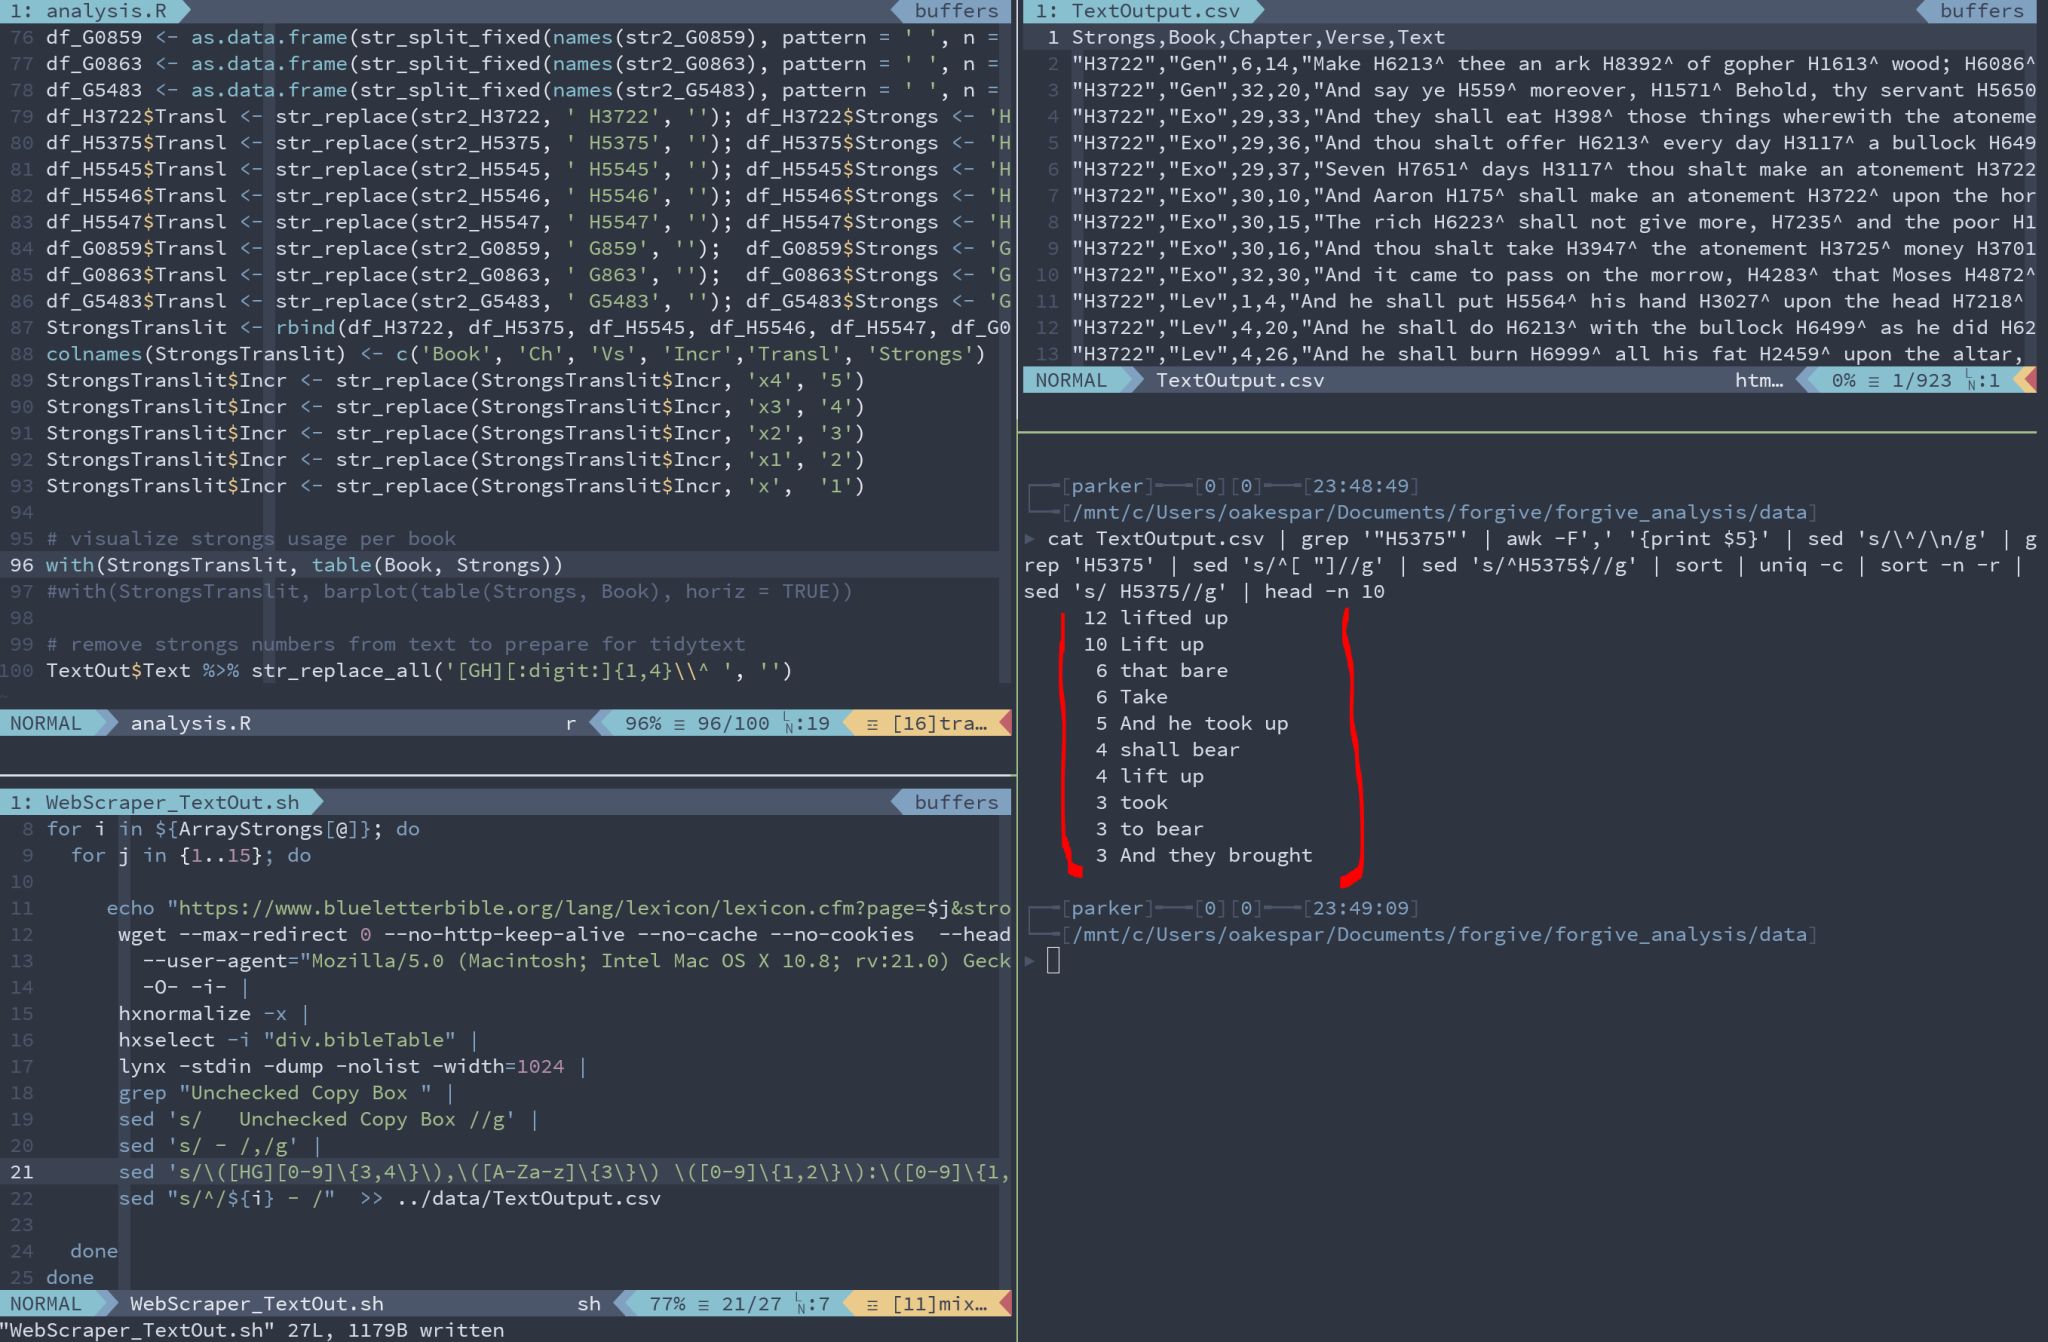
Task: Click buffers label in analysis.R pane
Action: click(956, 11)
